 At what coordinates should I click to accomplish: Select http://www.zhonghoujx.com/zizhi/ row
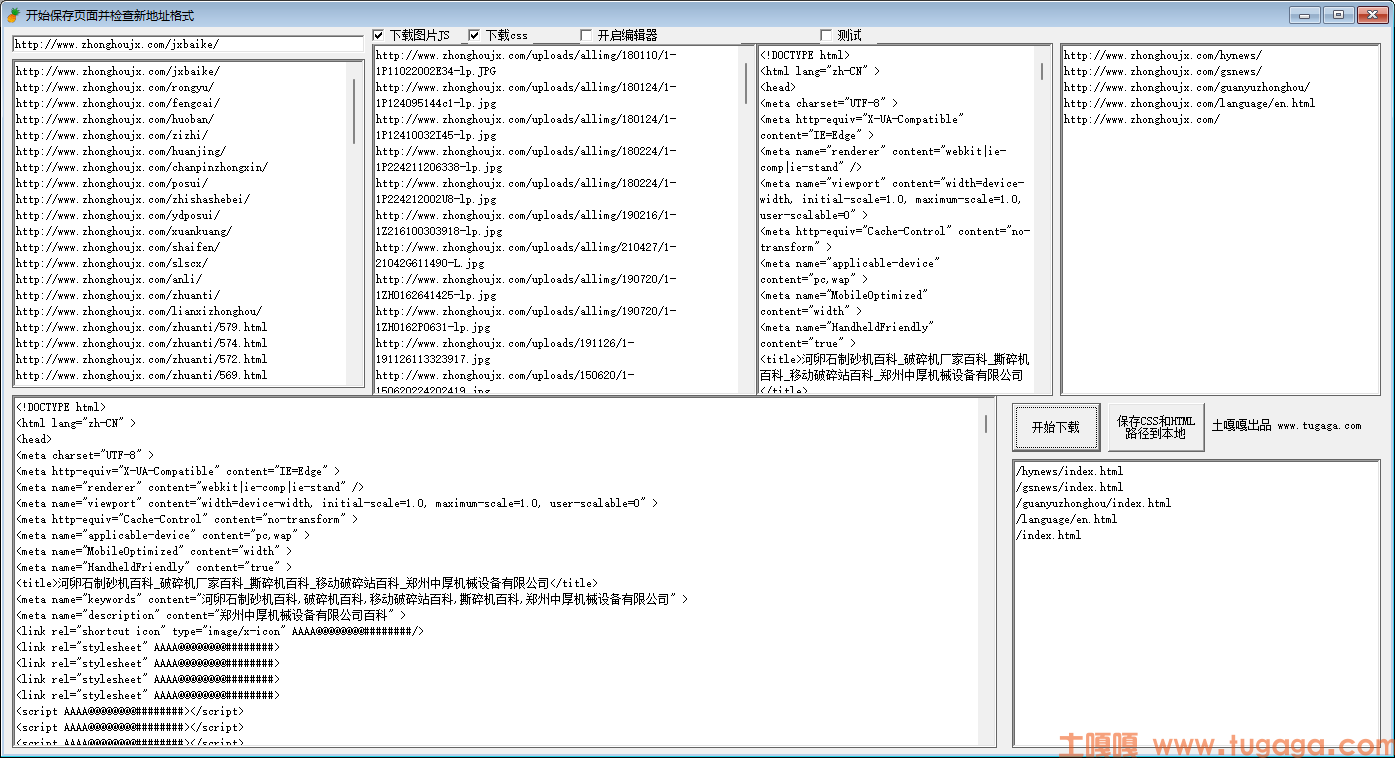(112, 135)
